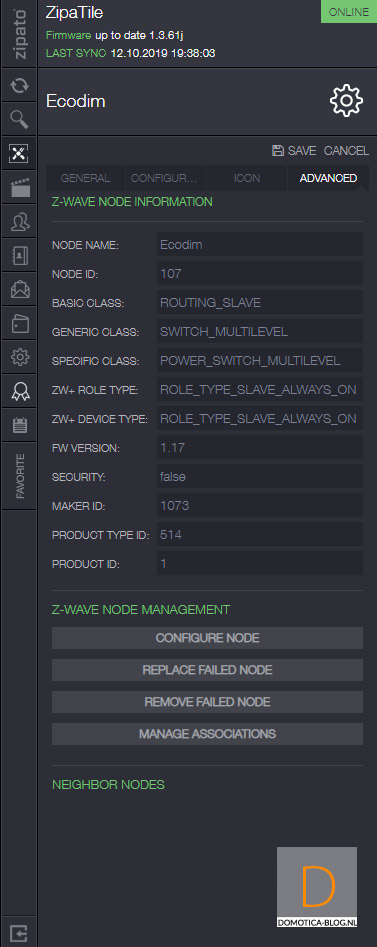Click REMOVE FAILED NODE button
This screenshot has width=377, height=947.
[x=207, y=702]
